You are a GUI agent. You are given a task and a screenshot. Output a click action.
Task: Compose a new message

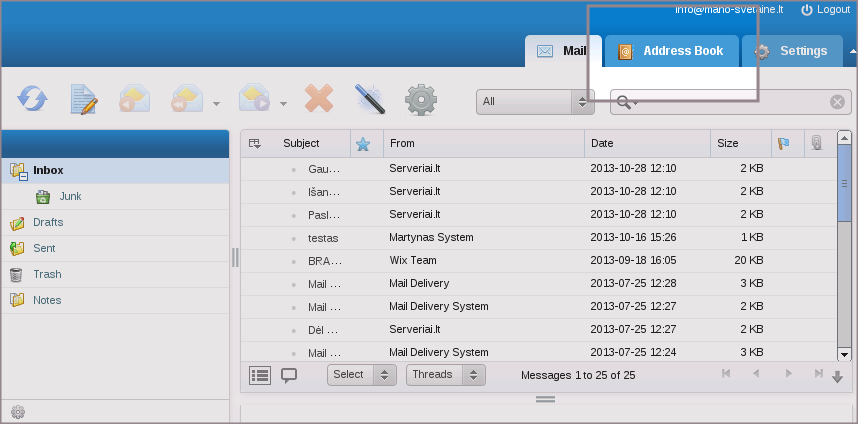[83, 99]
